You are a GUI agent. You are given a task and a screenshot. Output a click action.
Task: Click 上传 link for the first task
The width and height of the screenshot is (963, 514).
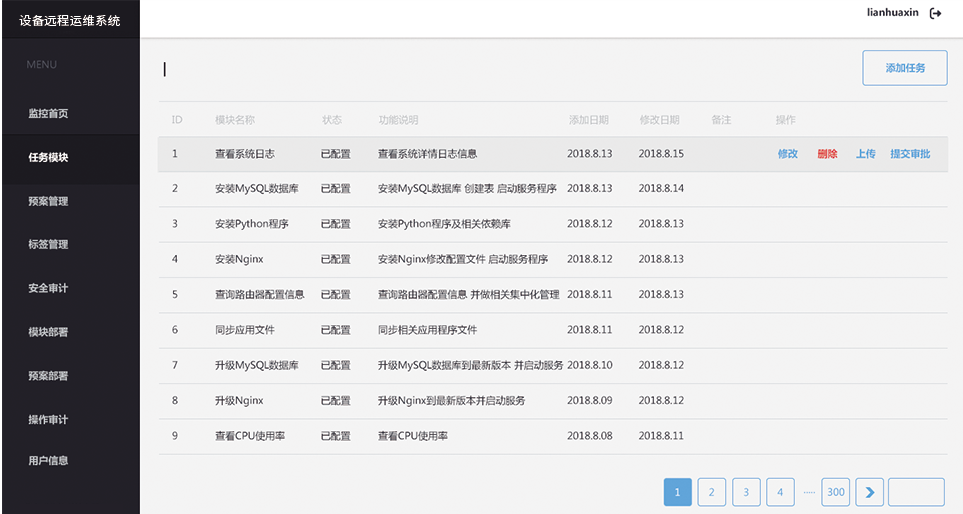865,154
